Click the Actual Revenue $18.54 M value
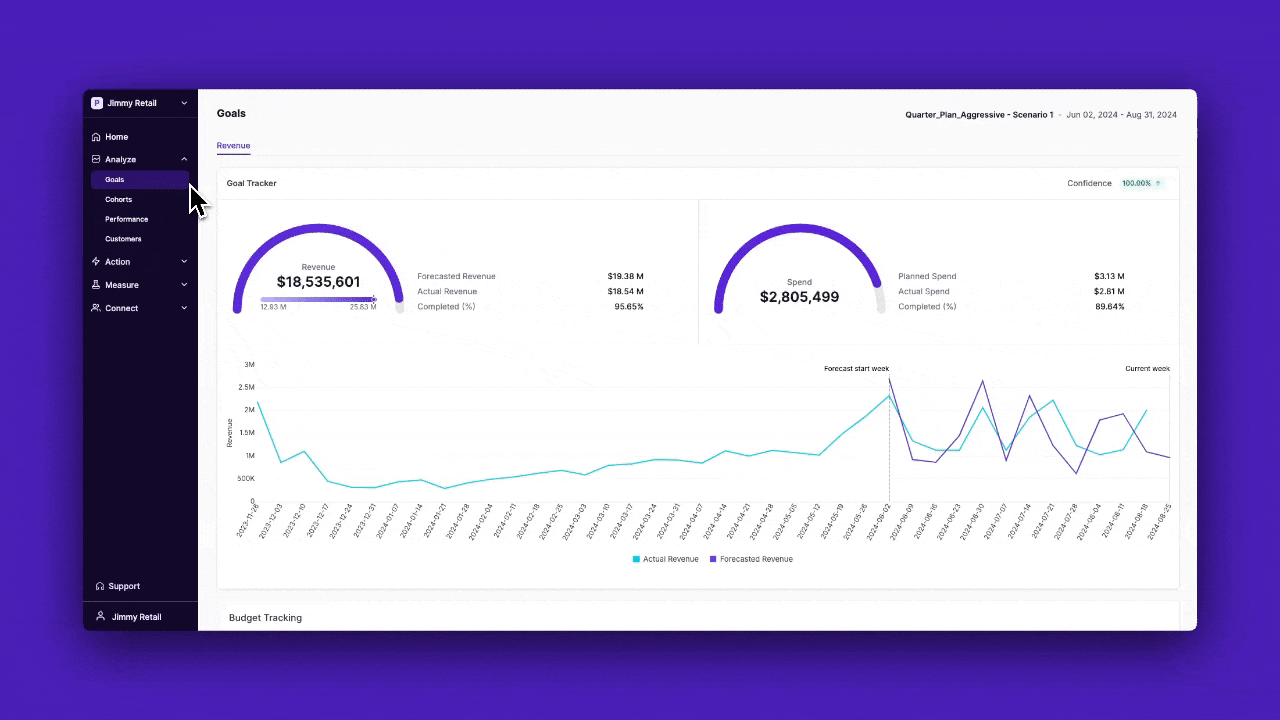1280x720 pixels. [x=625, y=292]
